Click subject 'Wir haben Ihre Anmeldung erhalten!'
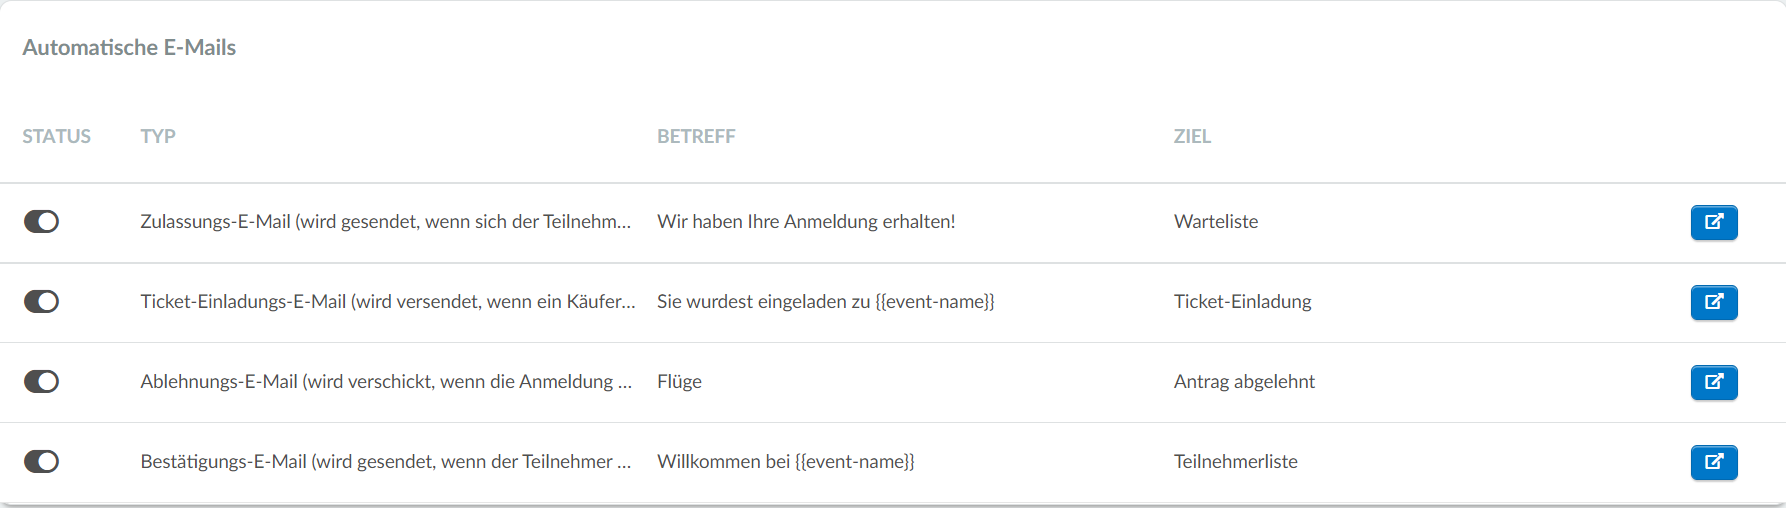 [x=806, y=221]
